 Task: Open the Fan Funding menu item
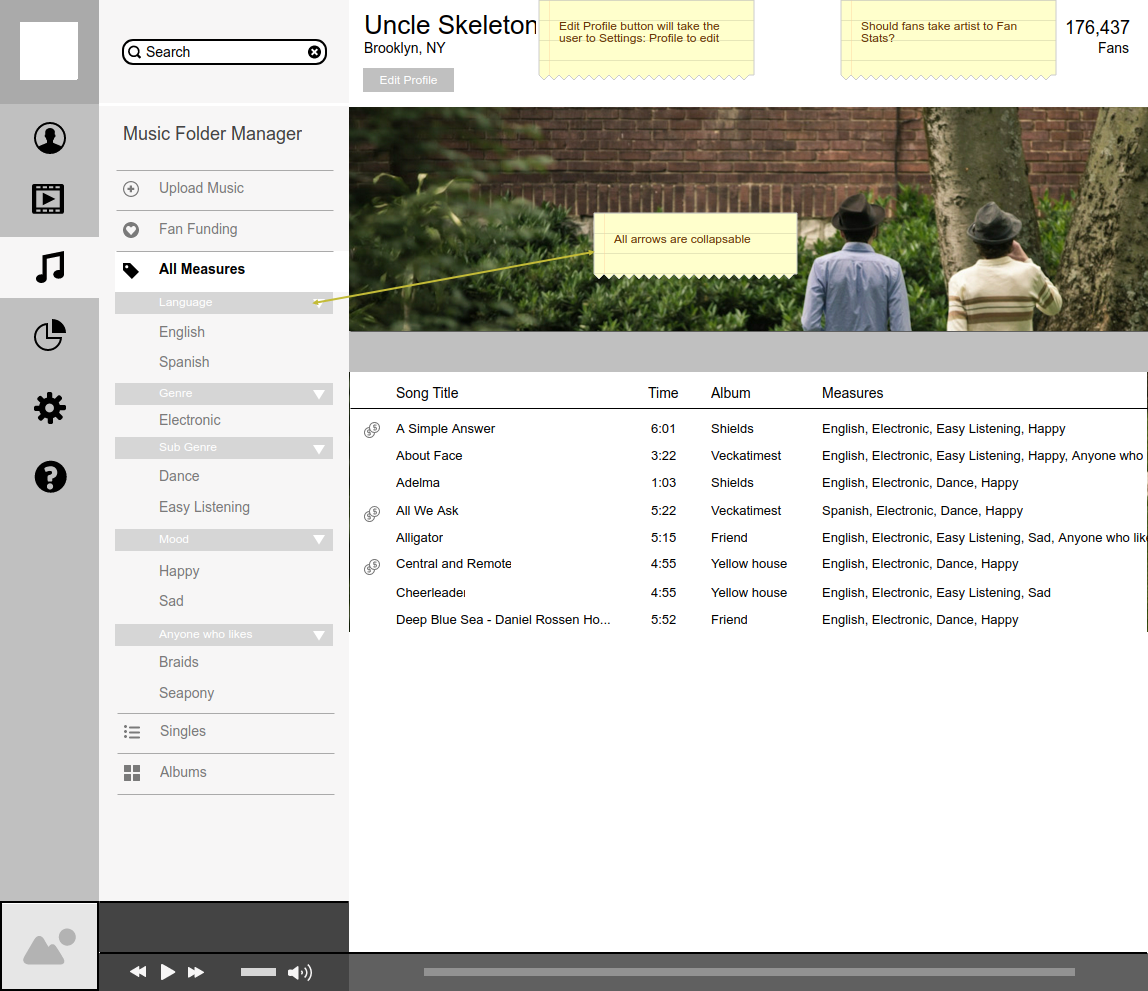point(198,229)
